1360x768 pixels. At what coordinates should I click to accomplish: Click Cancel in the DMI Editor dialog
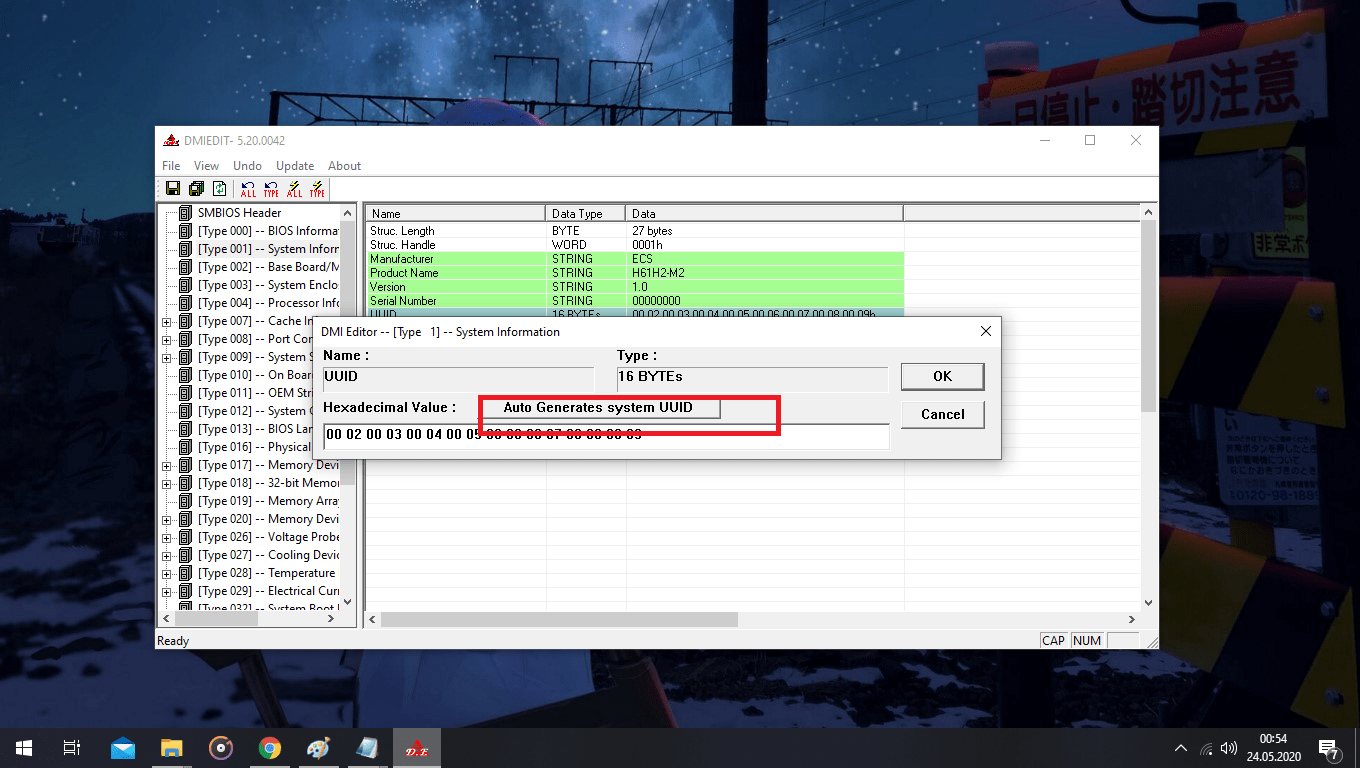[x=942, y=414]
